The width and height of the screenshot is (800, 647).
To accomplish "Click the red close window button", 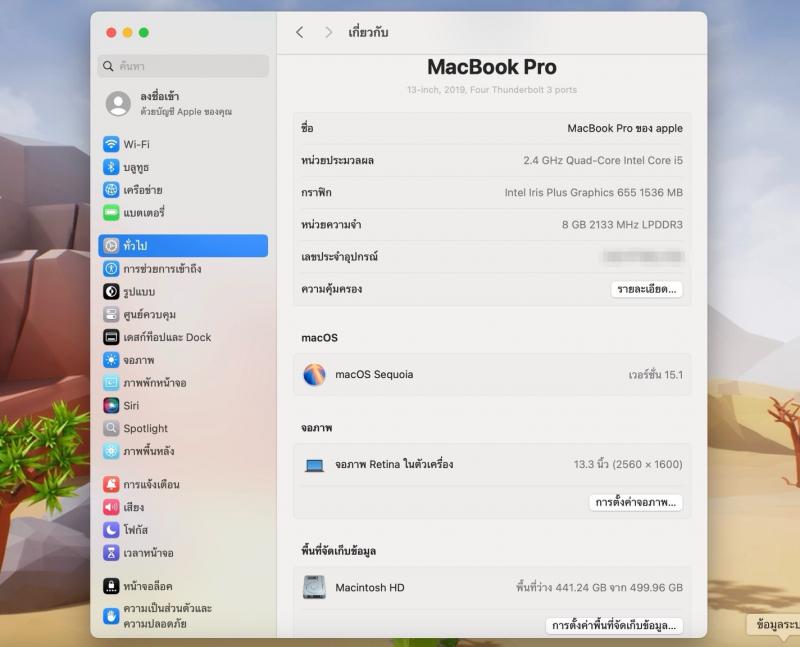I will coord(111,32).
